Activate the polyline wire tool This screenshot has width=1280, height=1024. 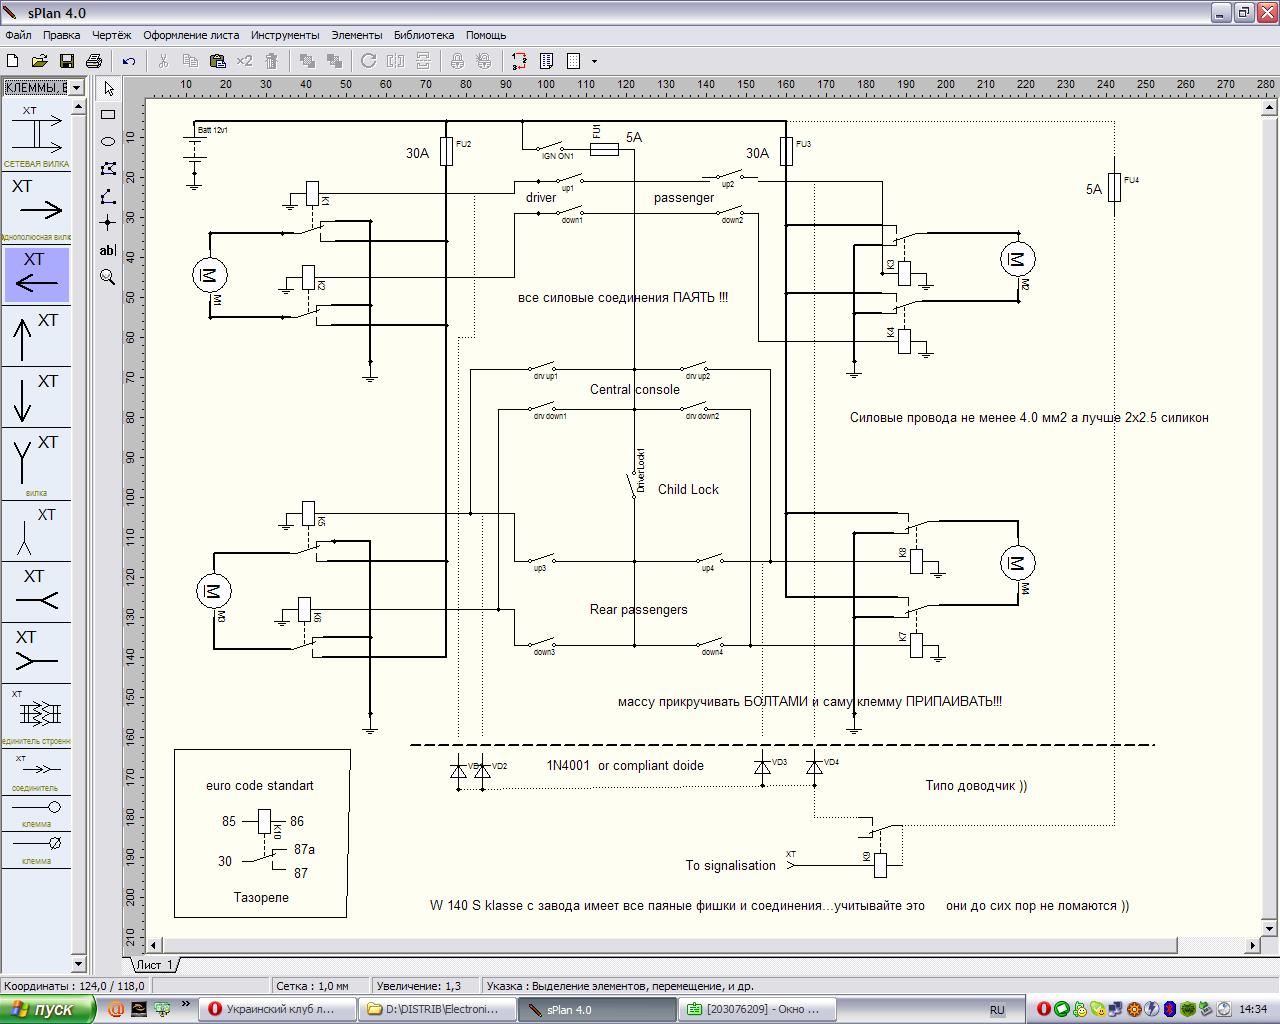108,196
